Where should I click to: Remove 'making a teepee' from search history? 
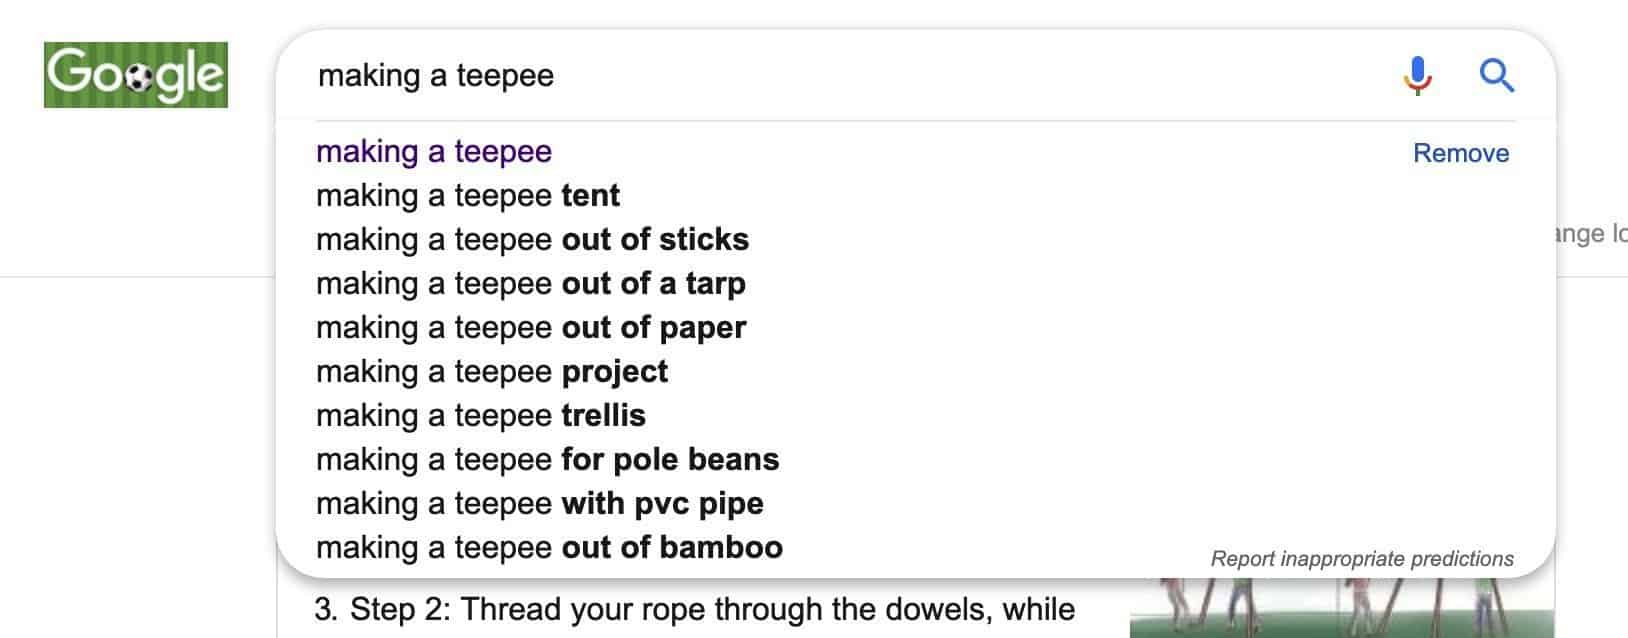pos(1461,153)
